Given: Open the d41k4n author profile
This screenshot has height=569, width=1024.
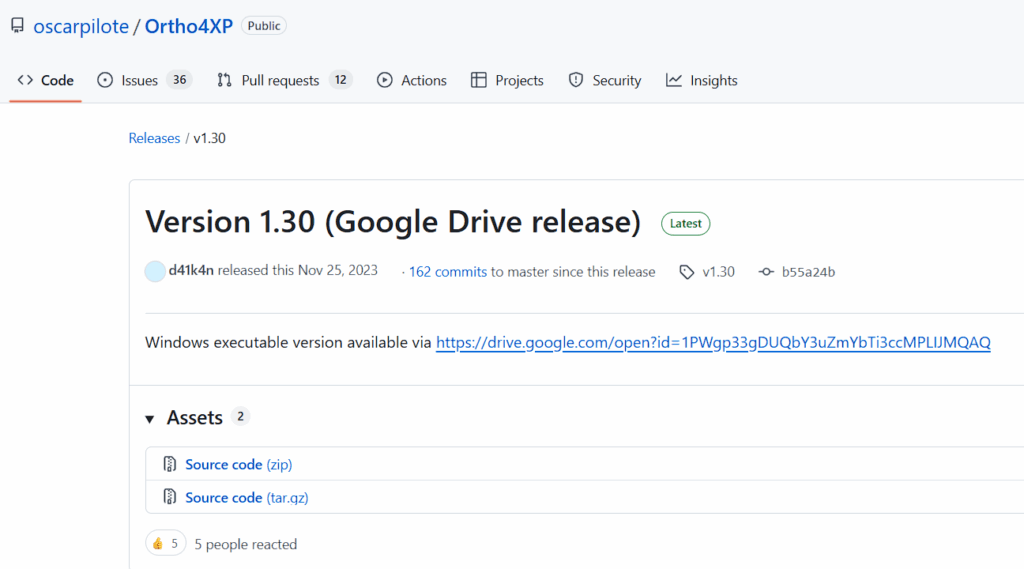Looking at the screenshot, I should tap(191, 270).
